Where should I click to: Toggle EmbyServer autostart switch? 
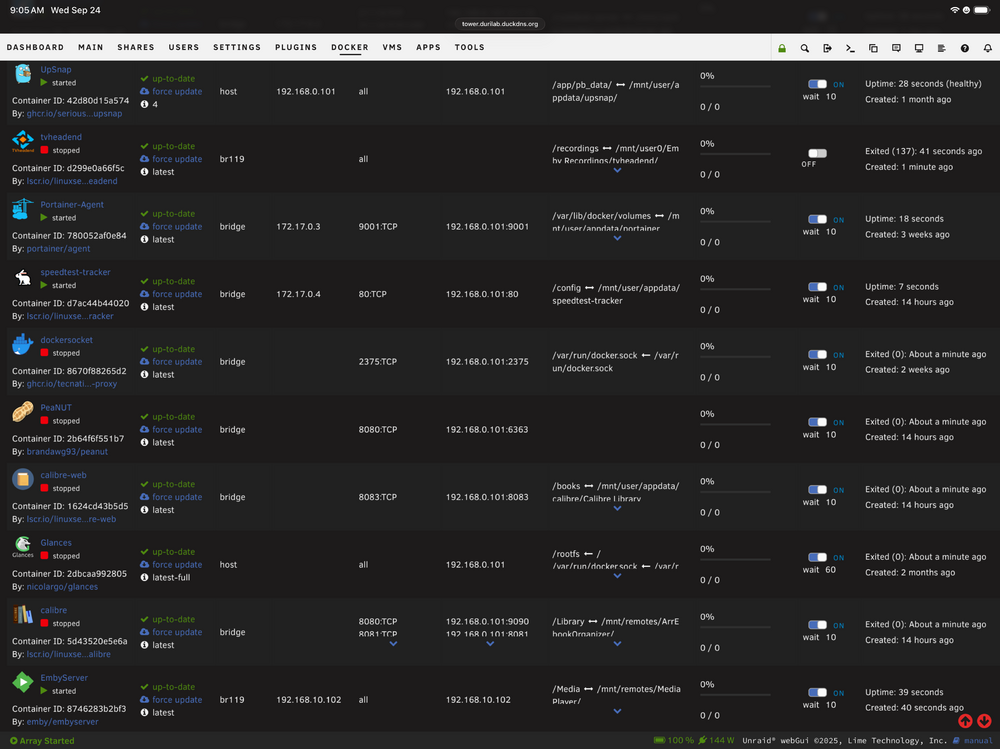point(818,693)
